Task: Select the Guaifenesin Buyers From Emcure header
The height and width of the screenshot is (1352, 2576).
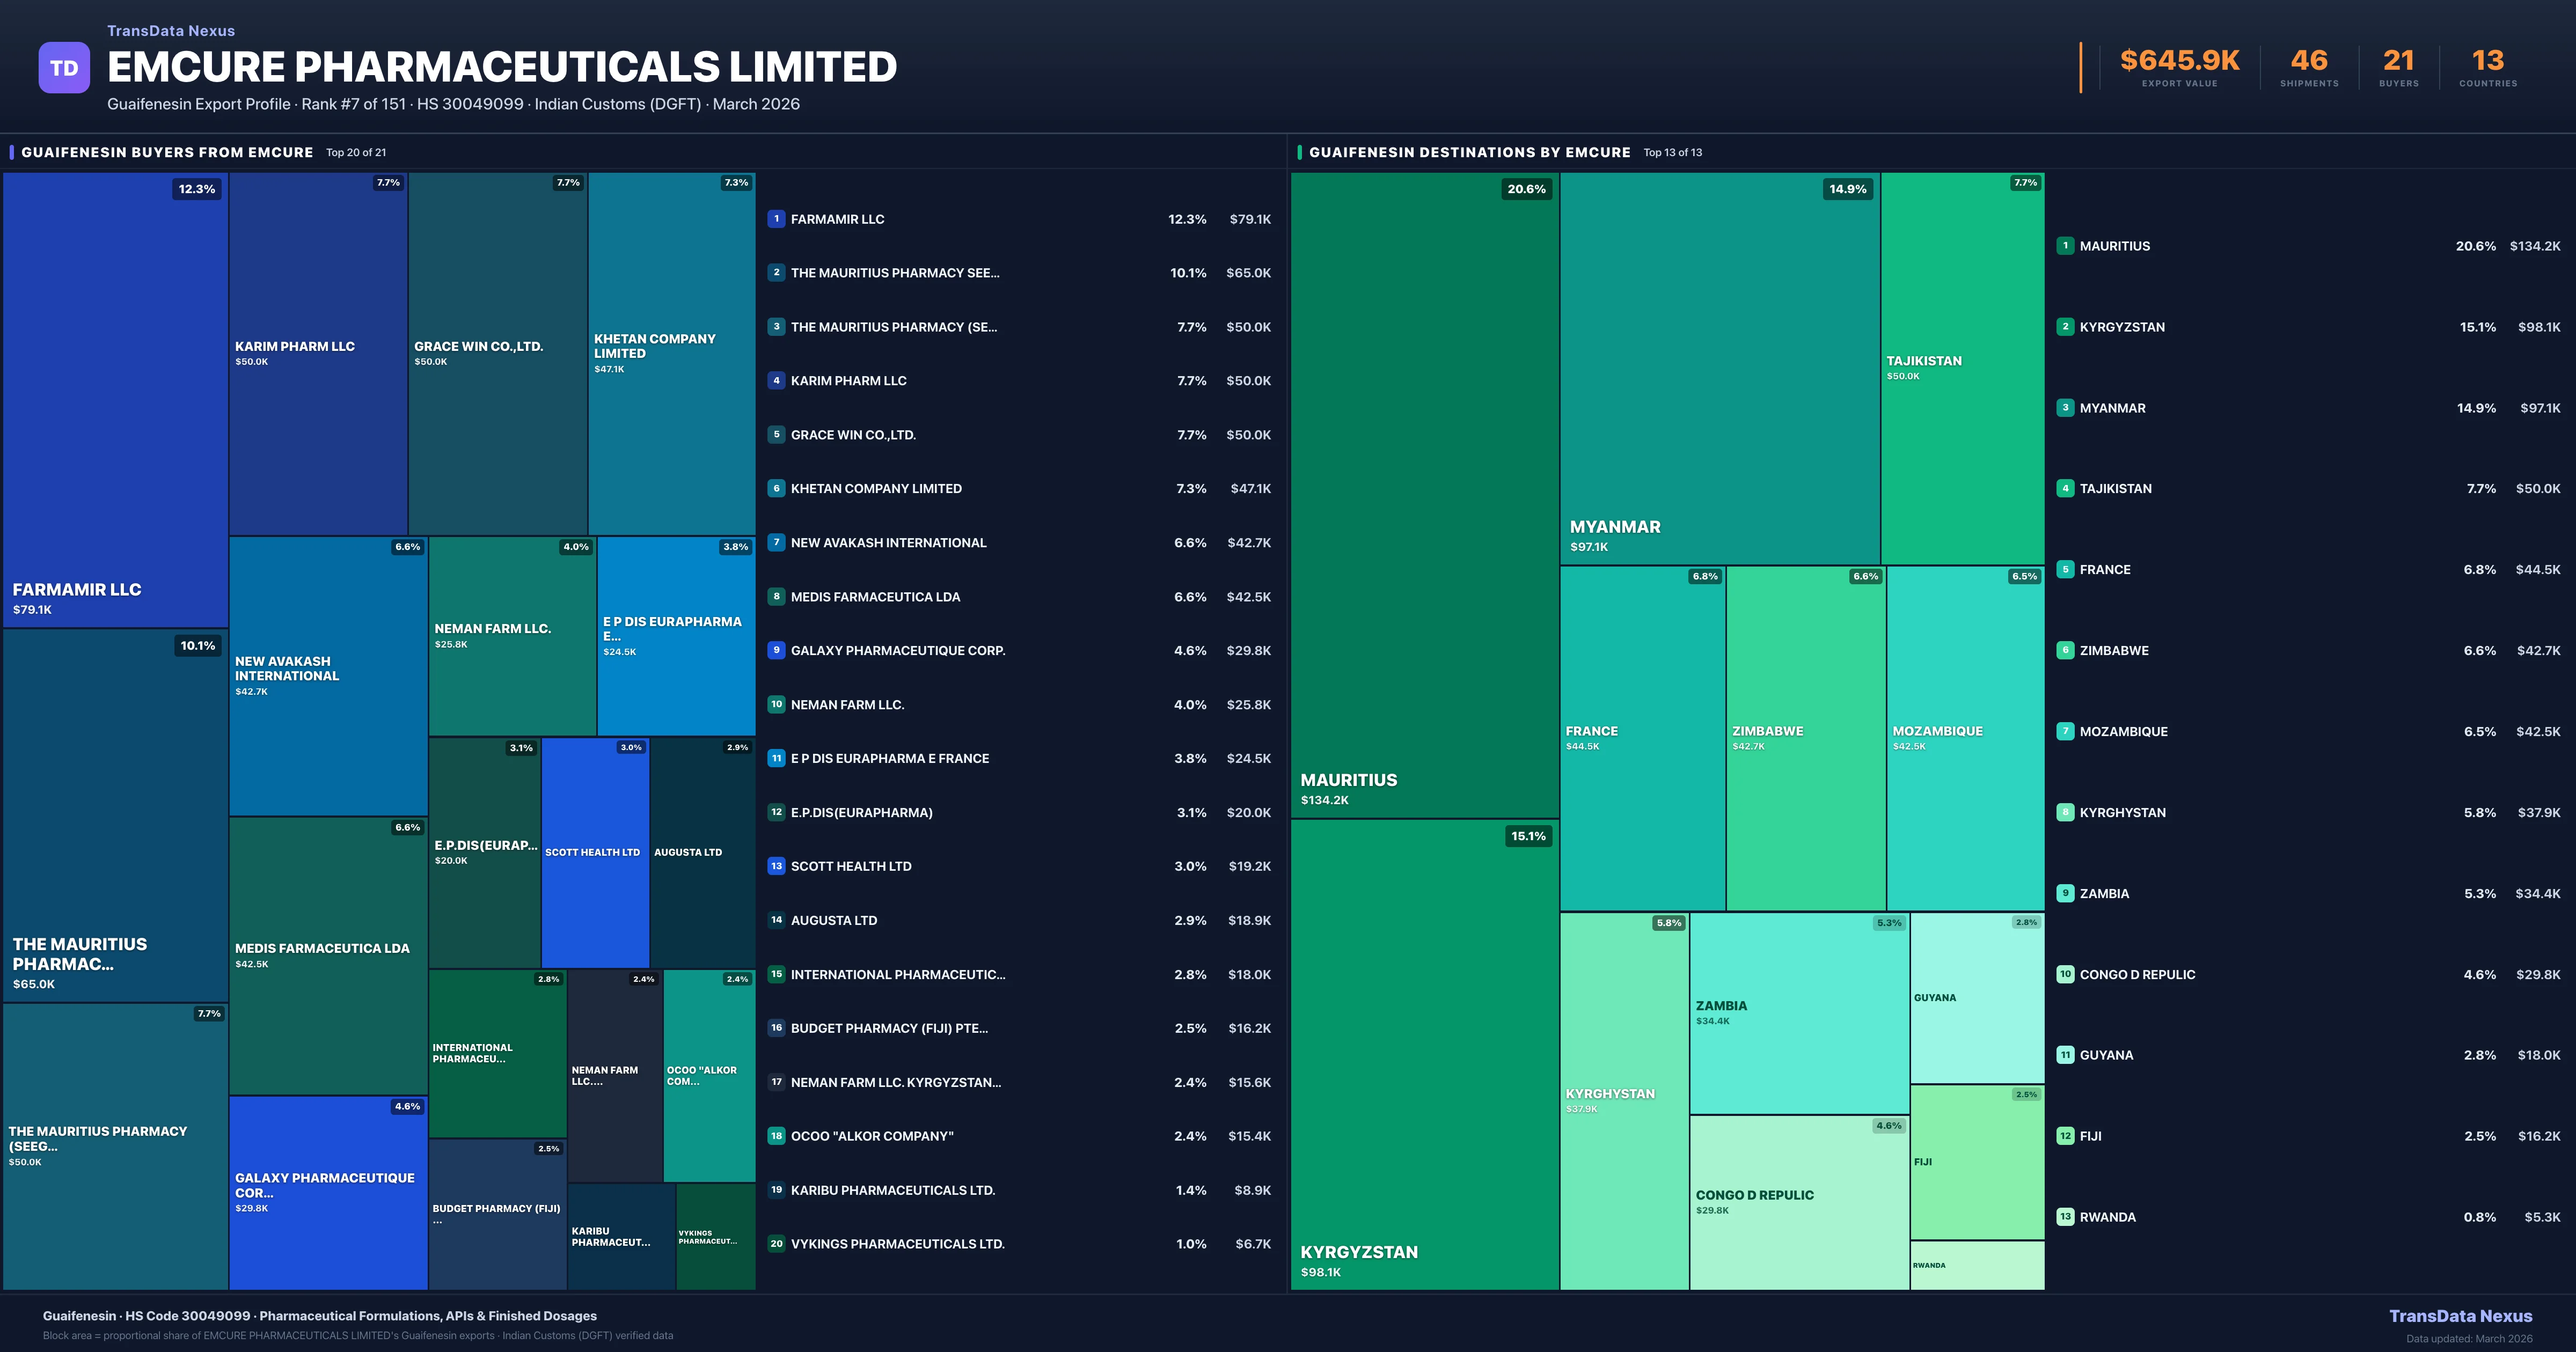Action: pyautogui.click(x=167, y=153)
